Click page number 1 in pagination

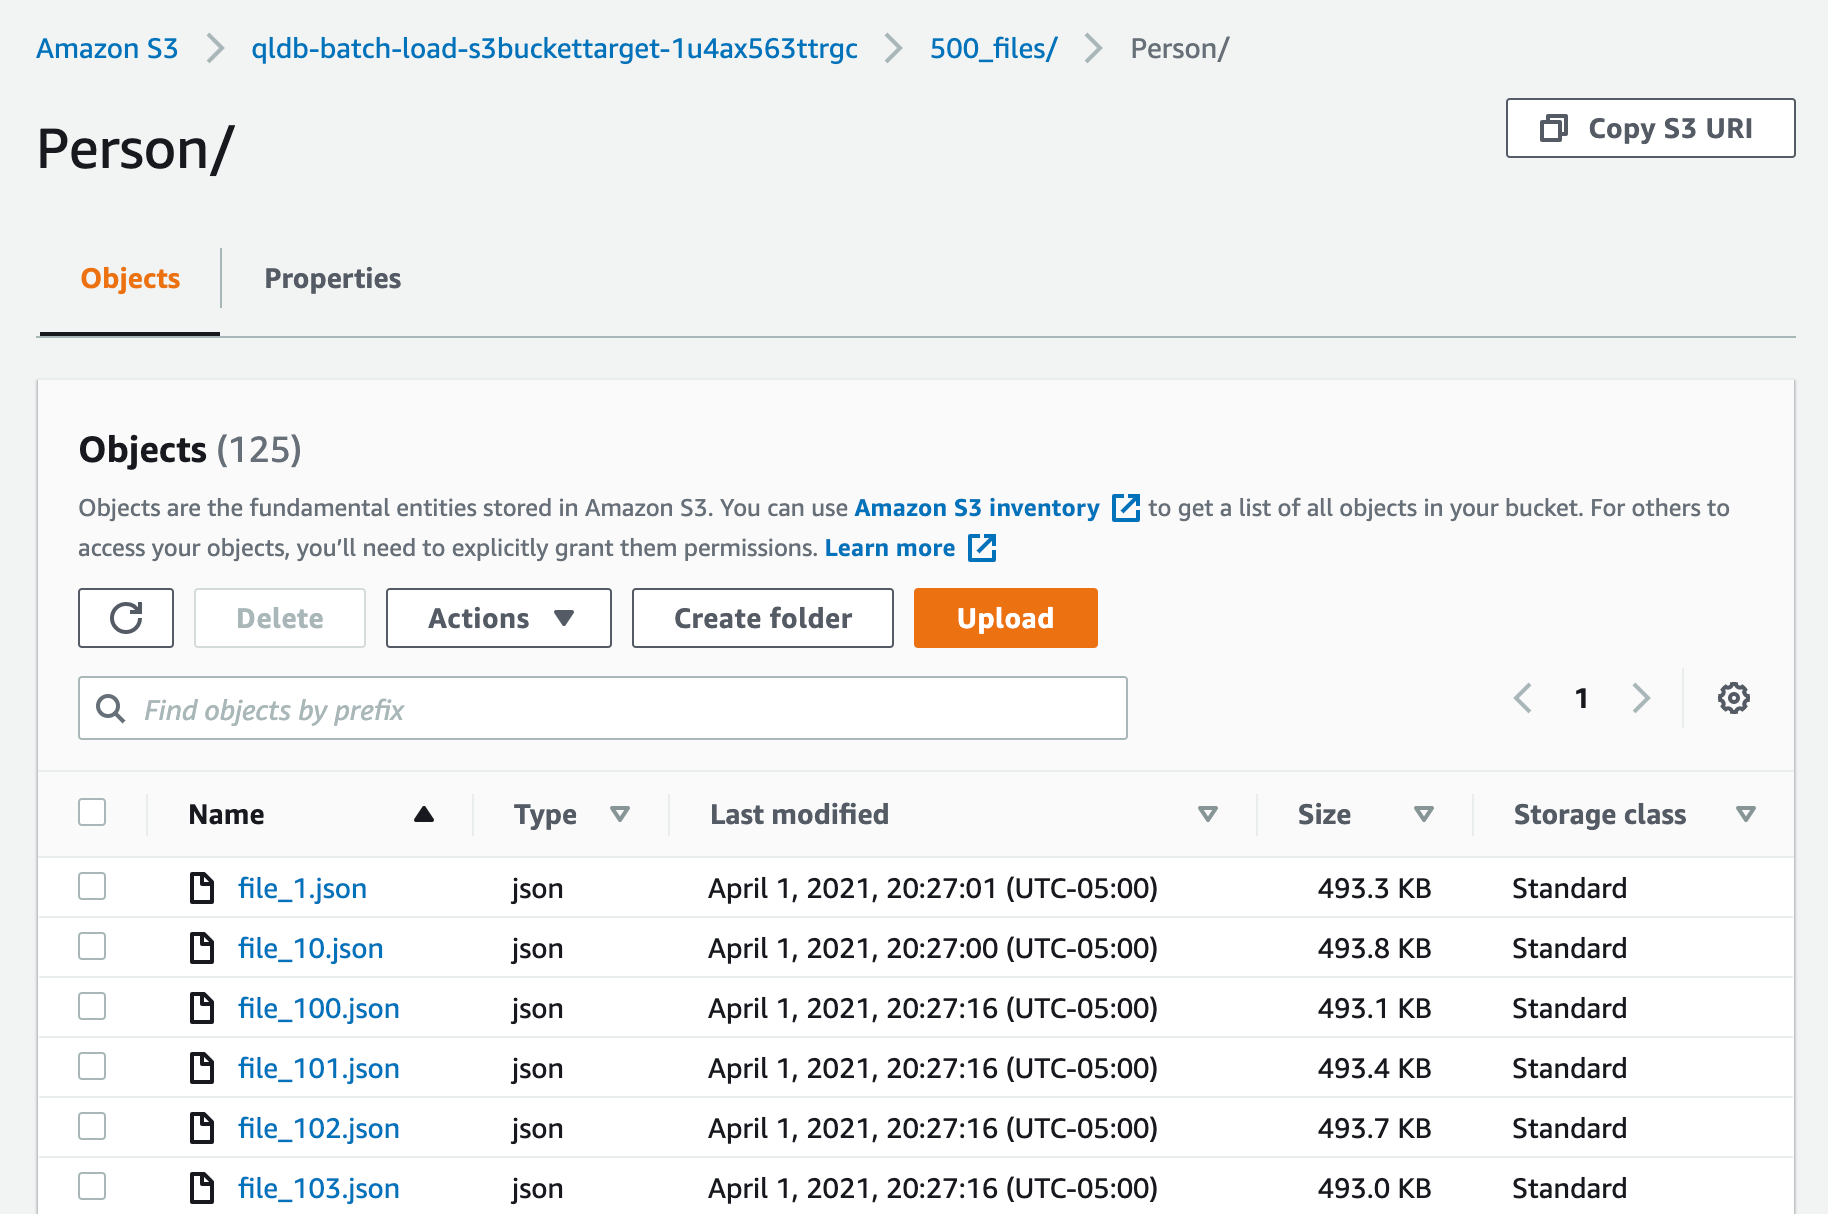click(1581, 698)
